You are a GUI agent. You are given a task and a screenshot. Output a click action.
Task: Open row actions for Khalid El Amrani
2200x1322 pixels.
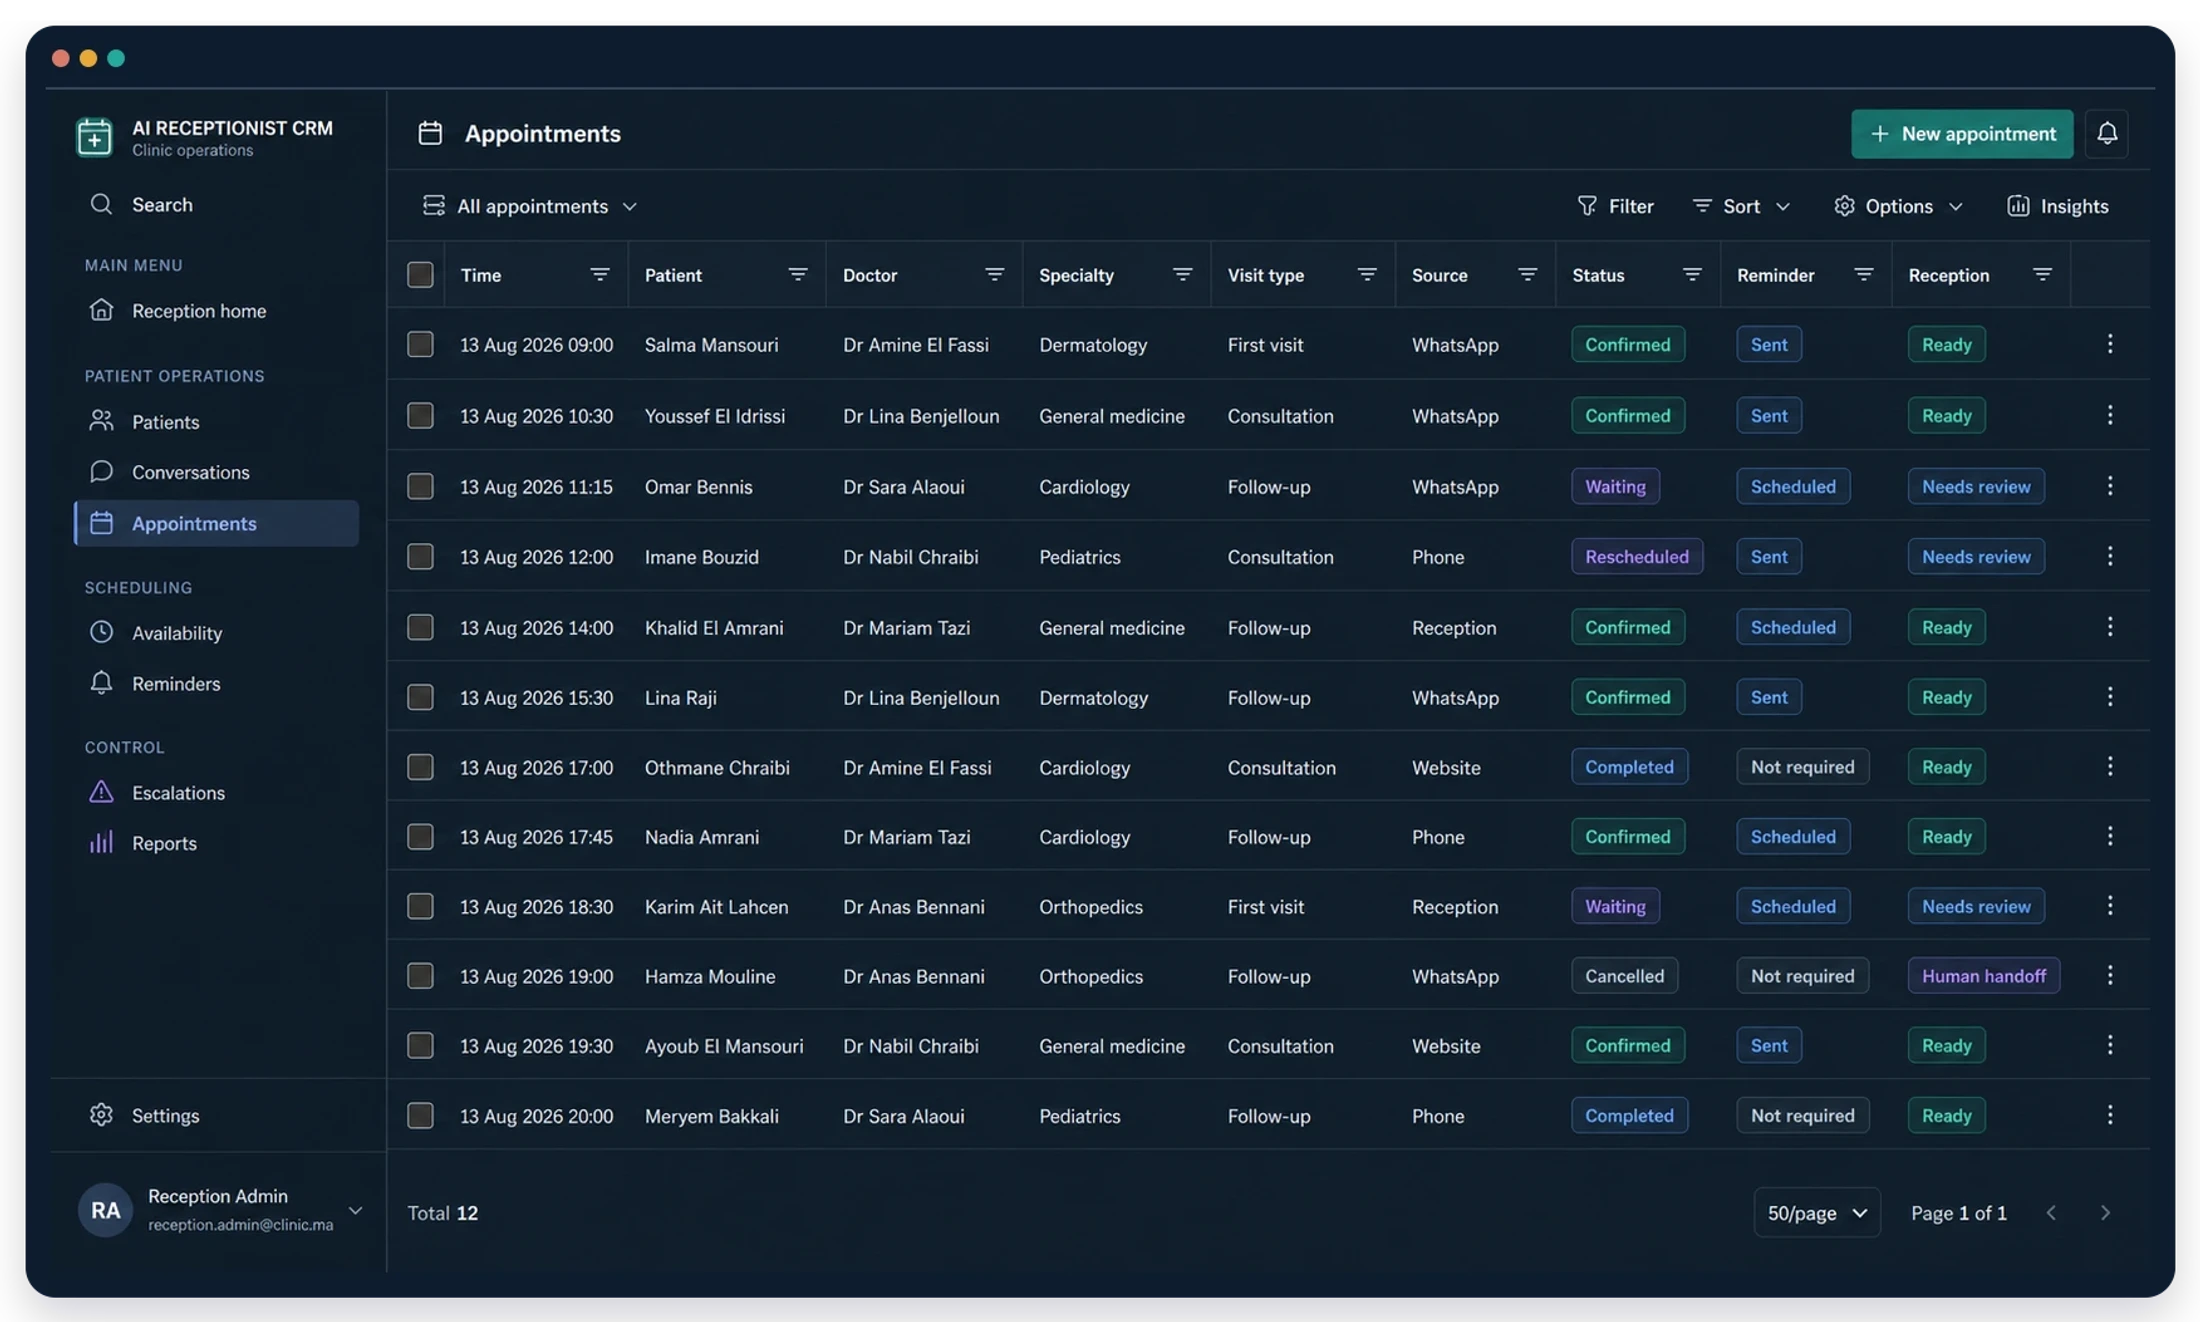coord(2110,627)
